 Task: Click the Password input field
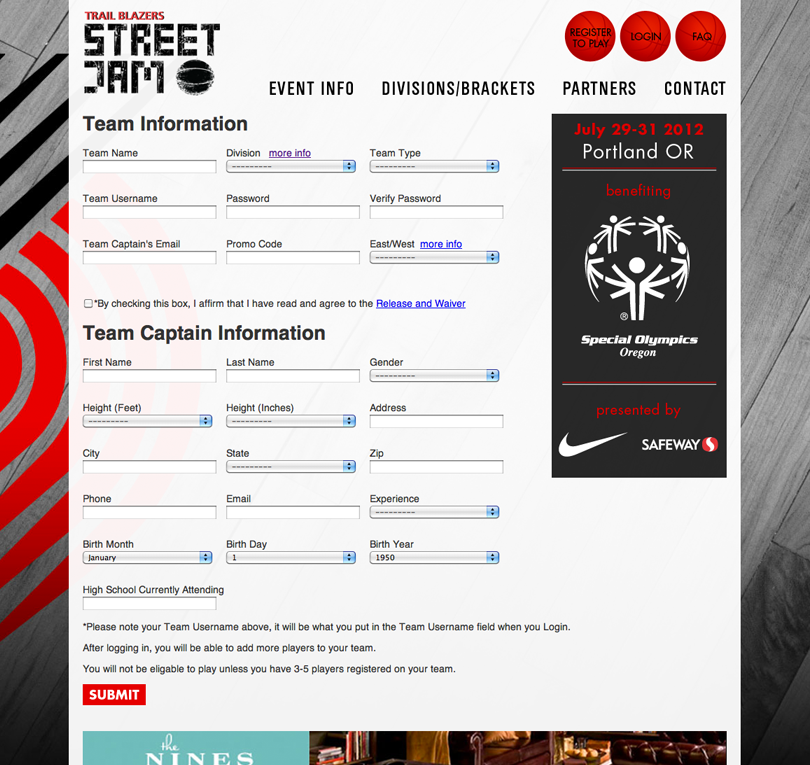coord(293,212)
